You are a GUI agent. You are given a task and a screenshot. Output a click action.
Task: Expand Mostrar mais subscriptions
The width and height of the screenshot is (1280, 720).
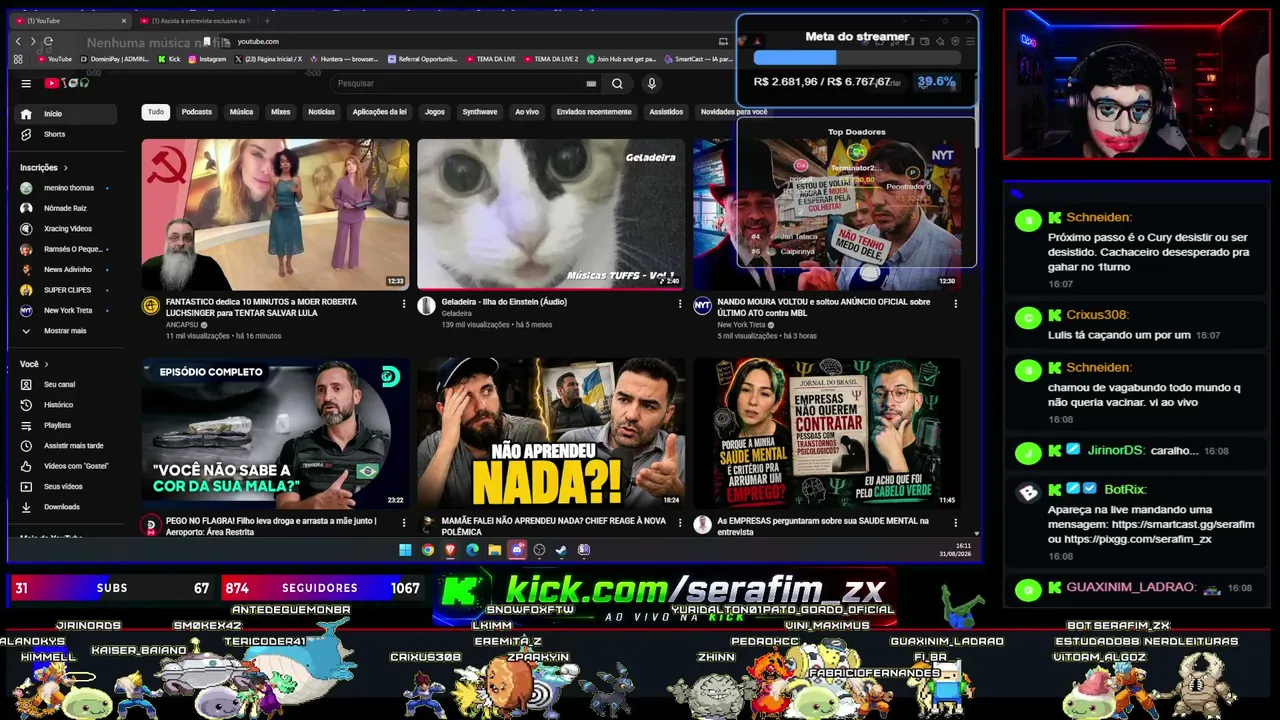pos(66,331)
